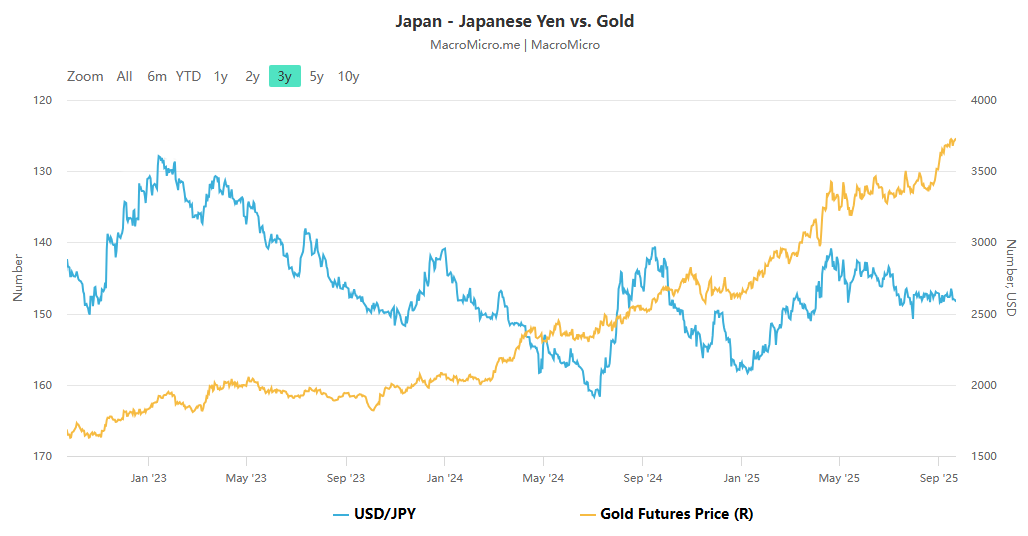Hide the Gold Futures Price (R) series
This screenshot has width=1028, height=536.
click(x=676, y=514)
